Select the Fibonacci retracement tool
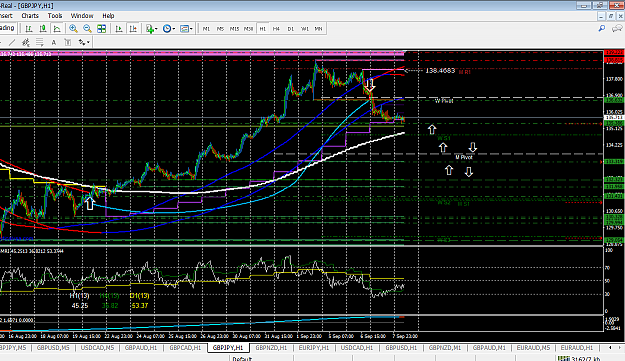Image resolution: width=625 pixels, height=361 pixels. coord(39,42)
